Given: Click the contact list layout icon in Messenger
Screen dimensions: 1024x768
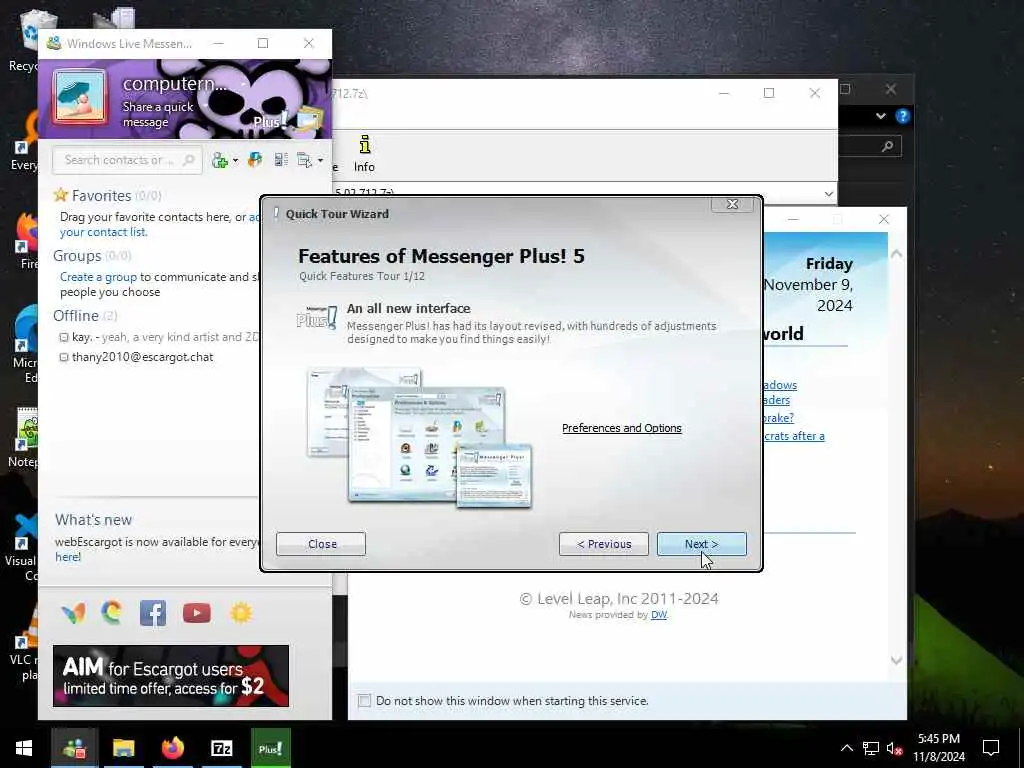Looking at the screenshot, I should point(281,160).
